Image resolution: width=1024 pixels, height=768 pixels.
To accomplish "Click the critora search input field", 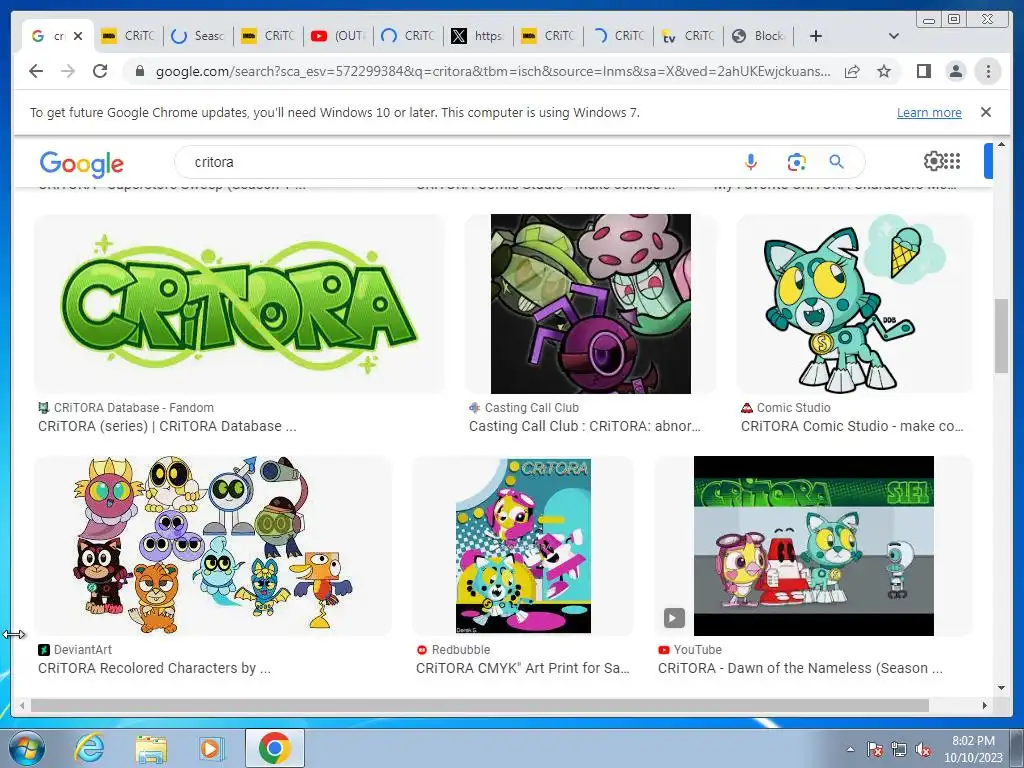I will pos(457,162).
